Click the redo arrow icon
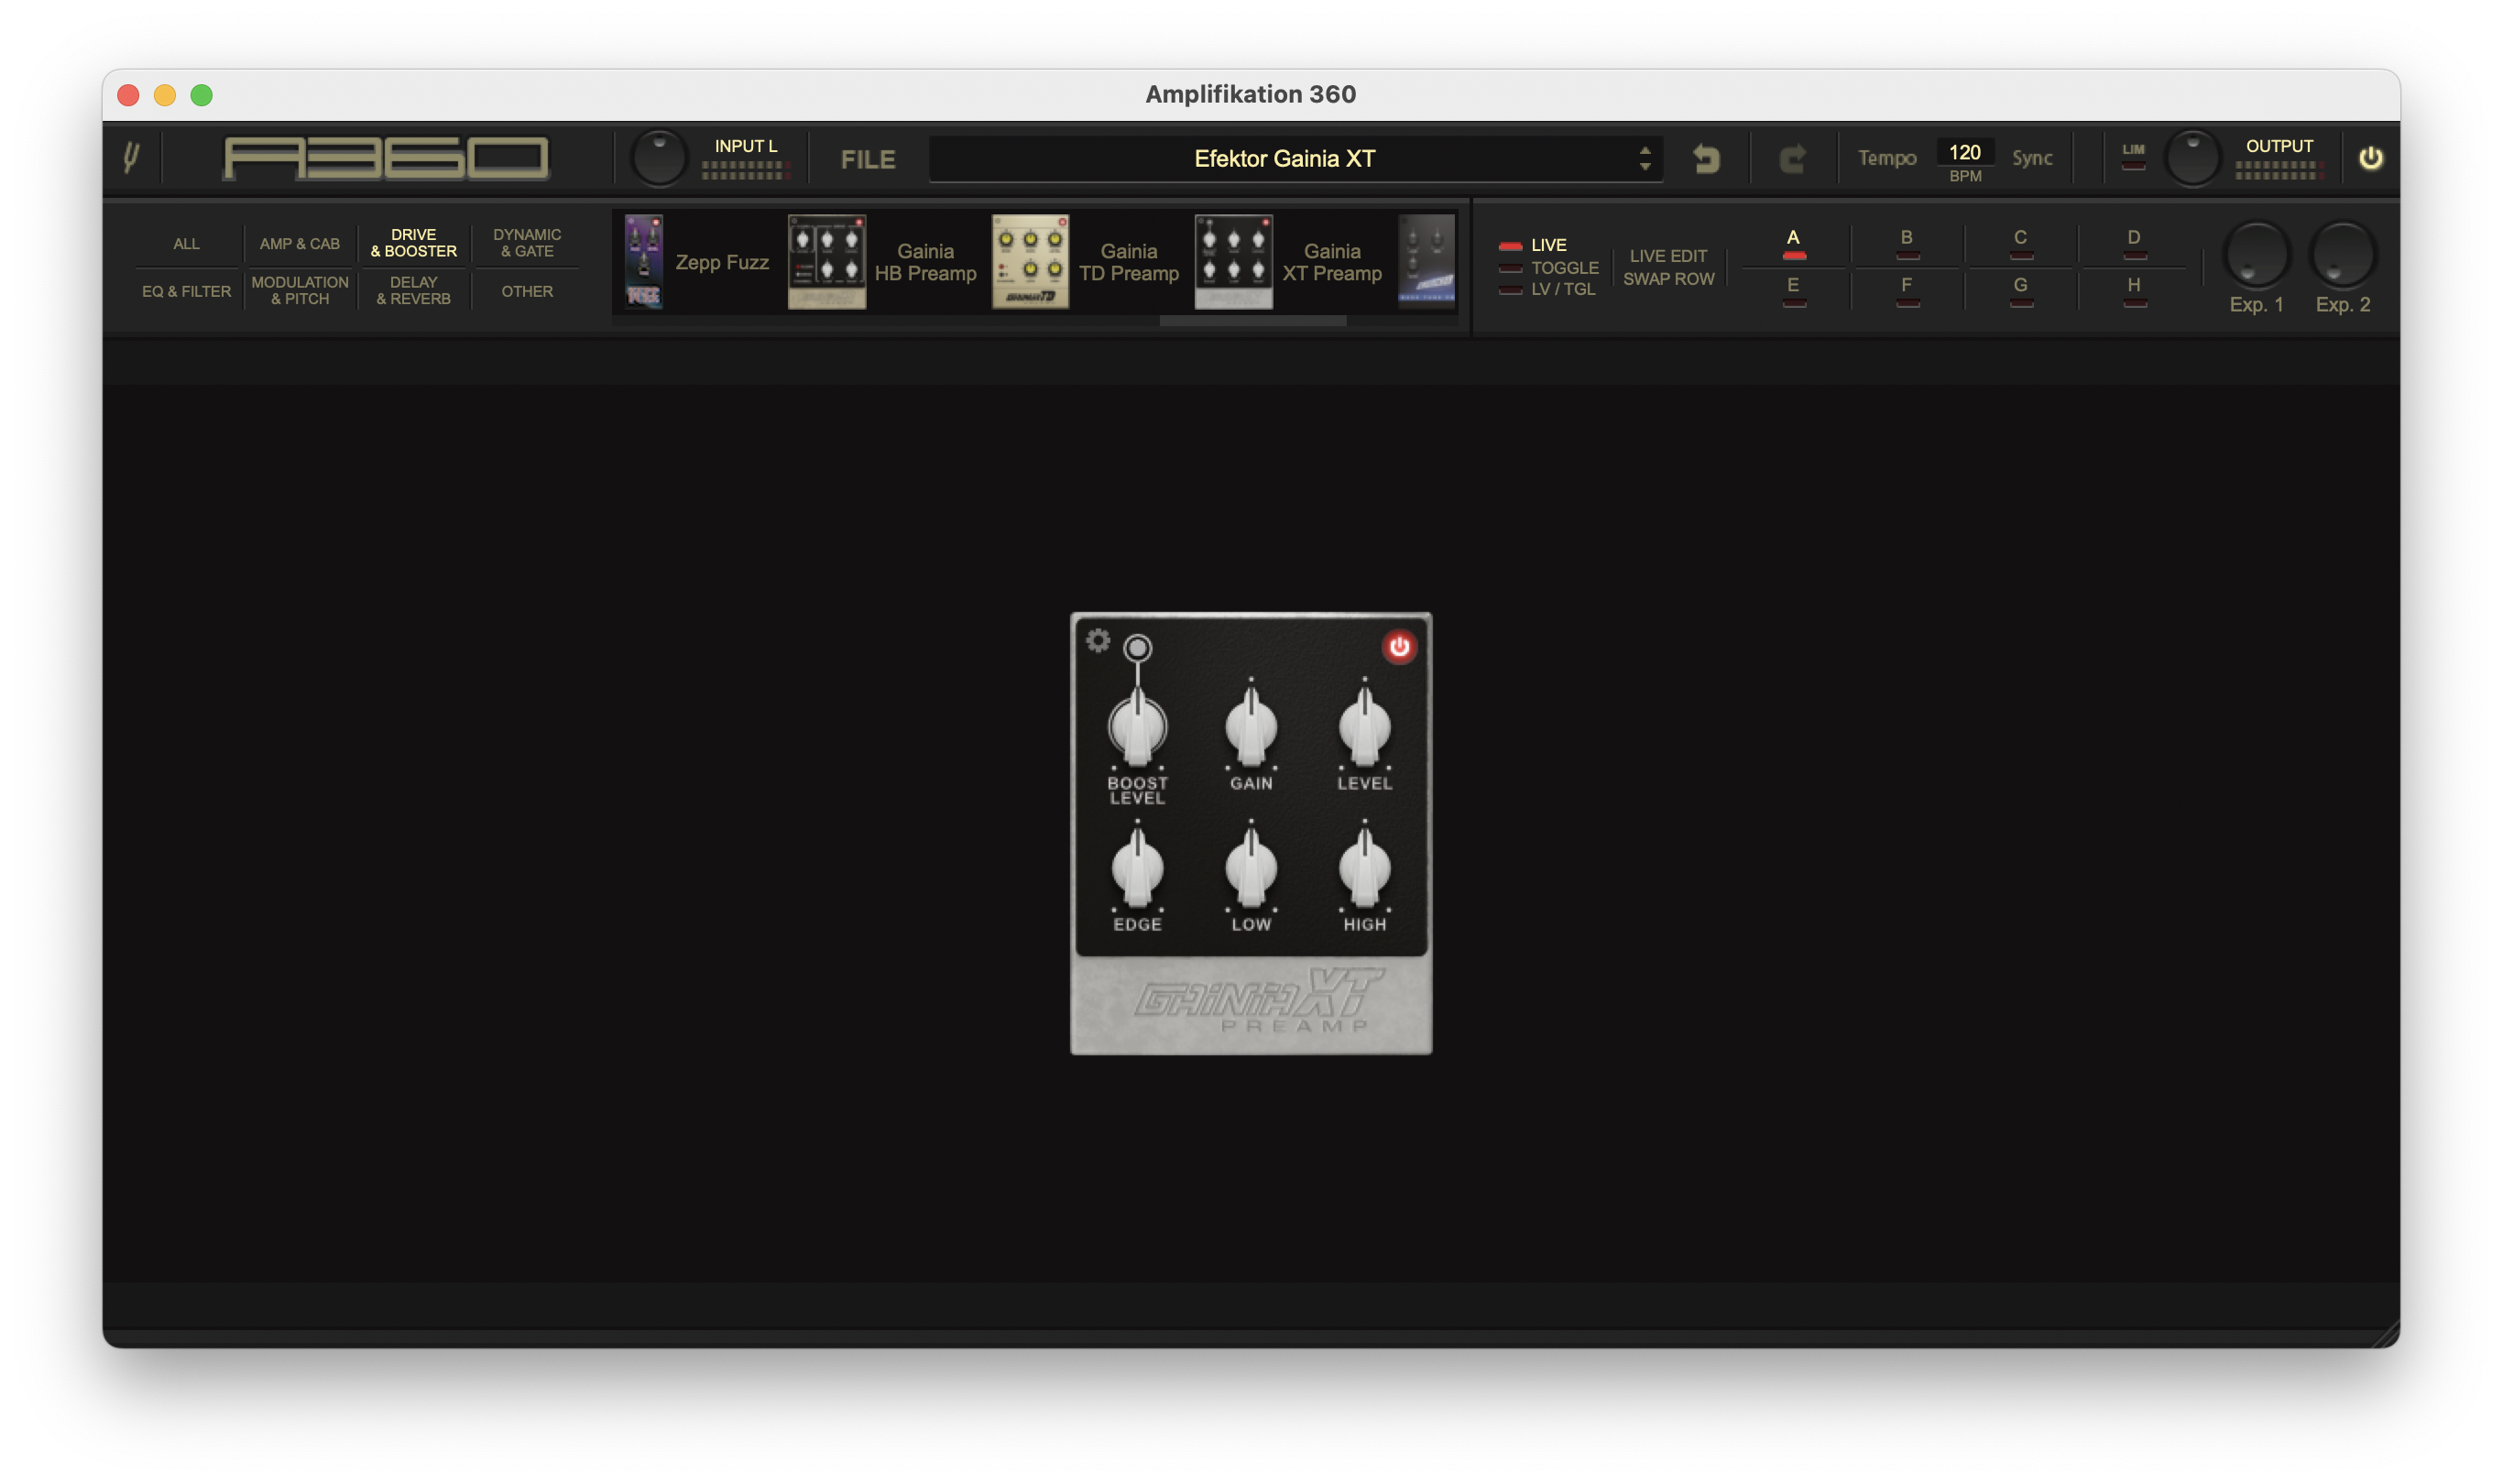The height and width of the screenshot is (1484, 2503). tap(1793, 158)
